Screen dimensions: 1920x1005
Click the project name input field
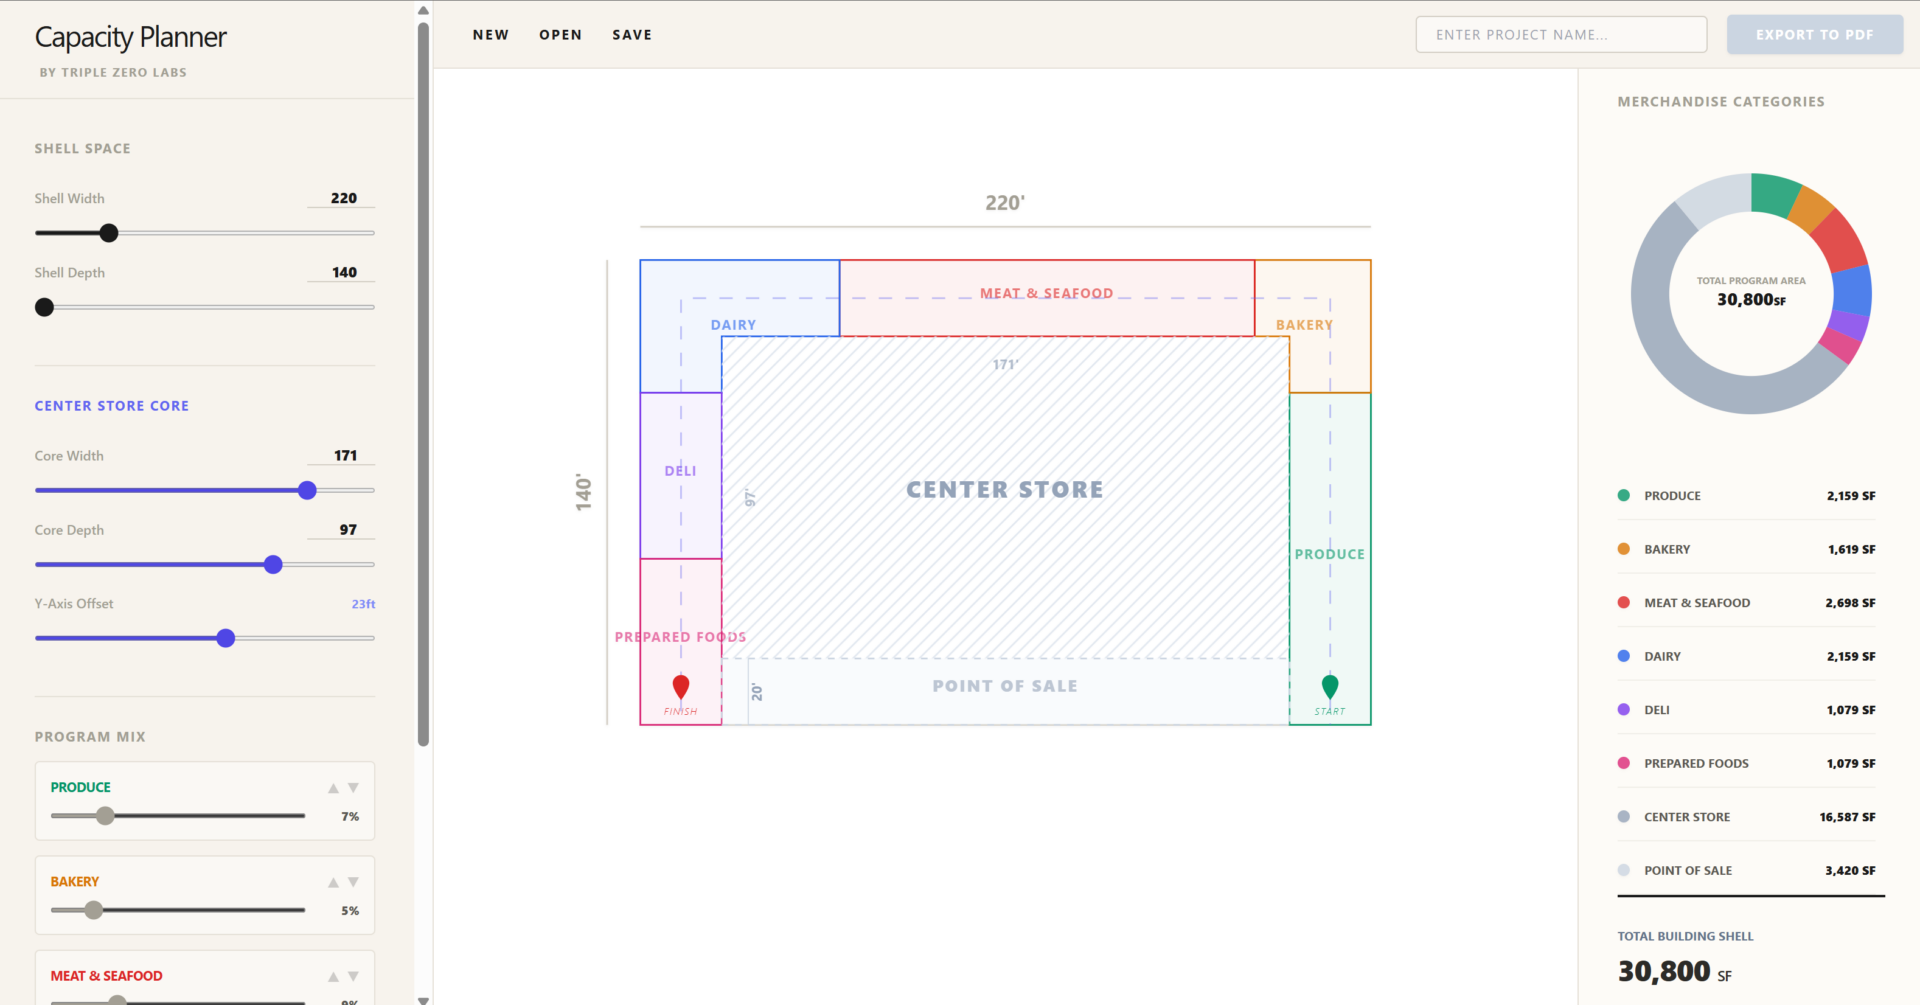pos(1560,34)
